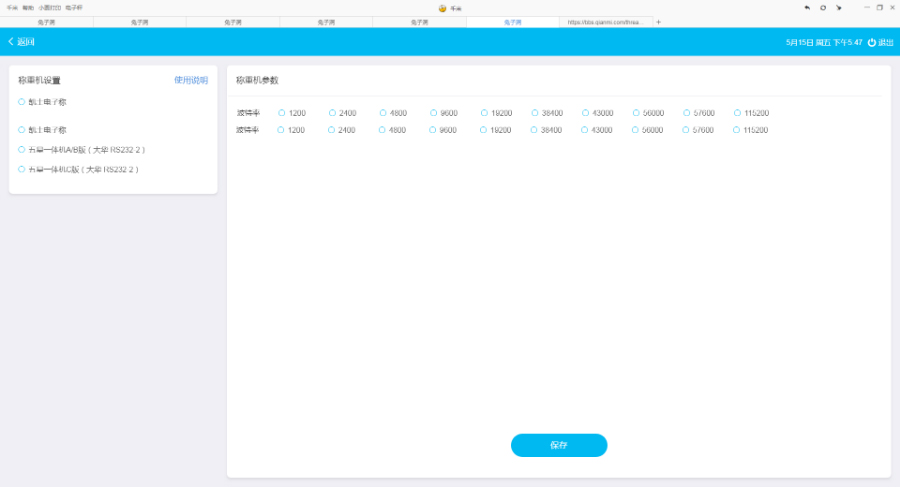Select 4800 baud rate in second row
Viewport: 900px width, 487px height.
[383, 130]
